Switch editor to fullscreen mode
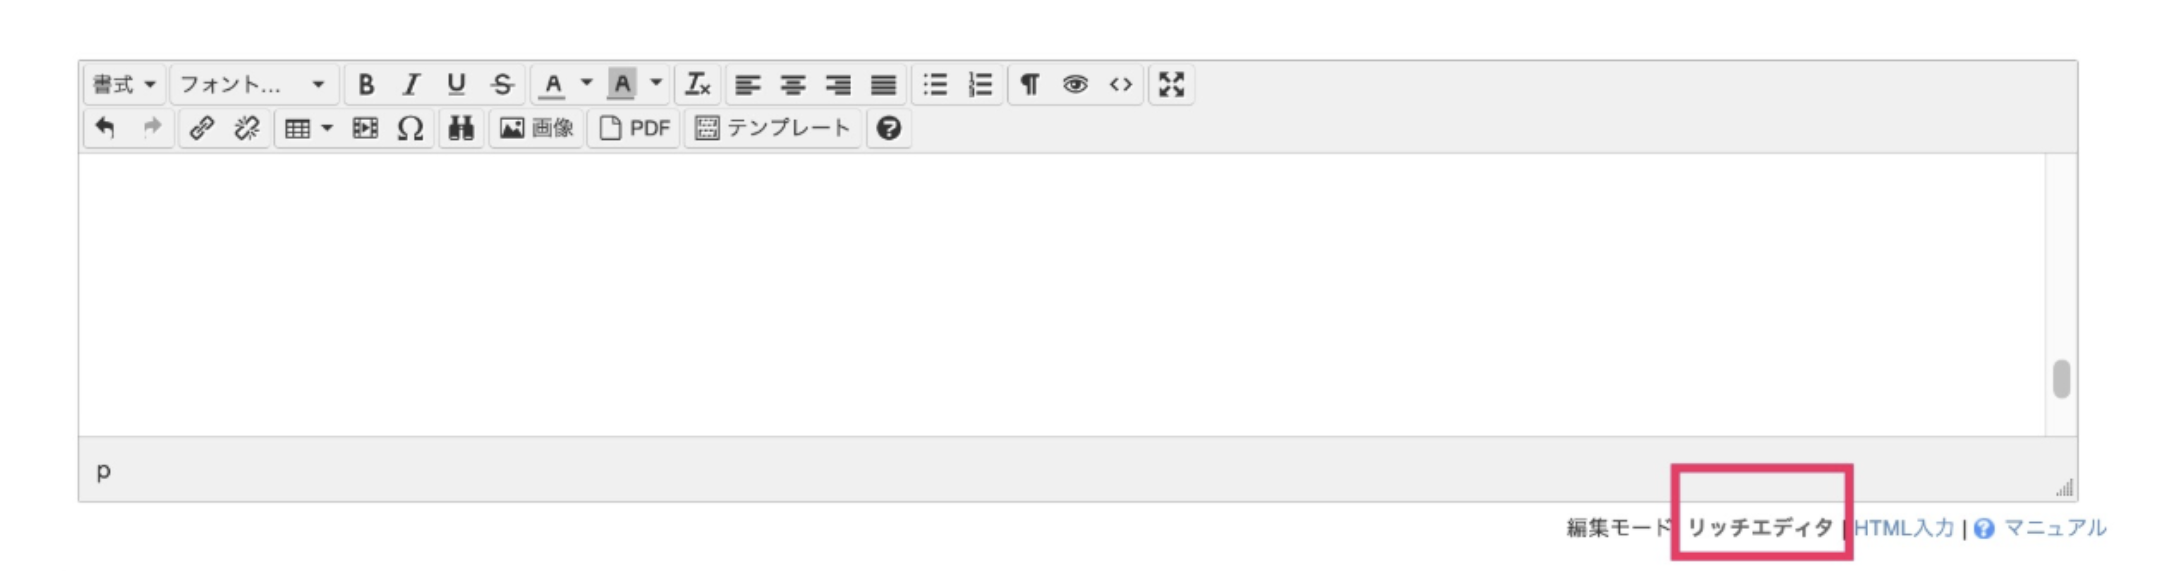Image resolution: width=2162 pixels, height=584 pixels. [x=1171, y=85]
